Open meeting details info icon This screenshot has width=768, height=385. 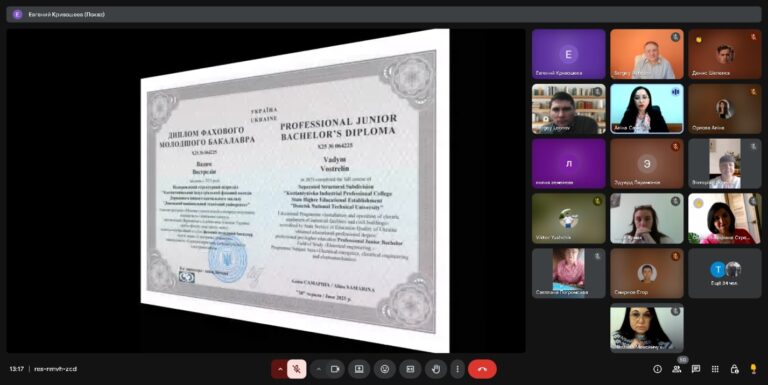(x=657, y=369)
